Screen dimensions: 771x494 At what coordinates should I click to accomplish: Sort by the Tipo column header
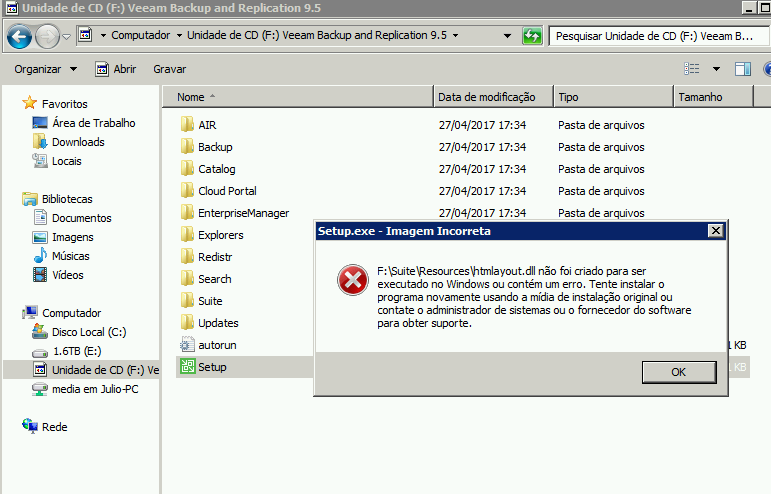pos(613,97)
